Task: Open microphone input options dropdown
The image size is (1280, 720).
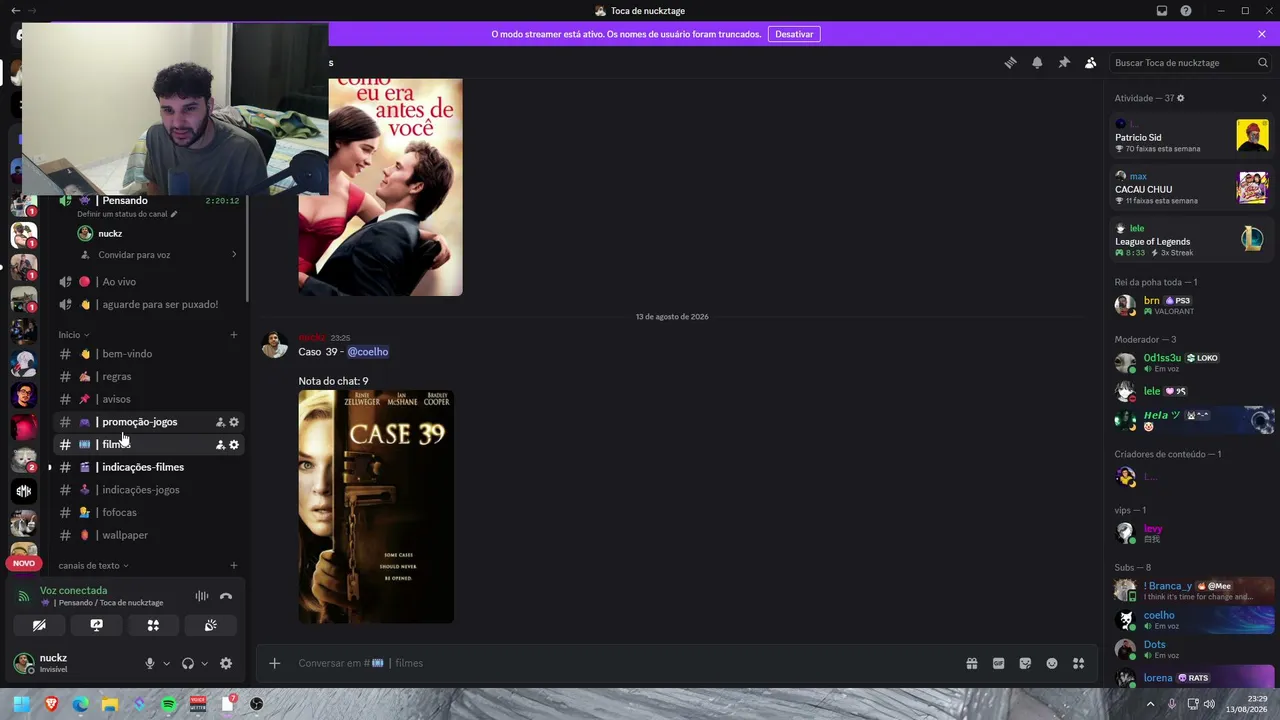Action: (x=166, y=663)
